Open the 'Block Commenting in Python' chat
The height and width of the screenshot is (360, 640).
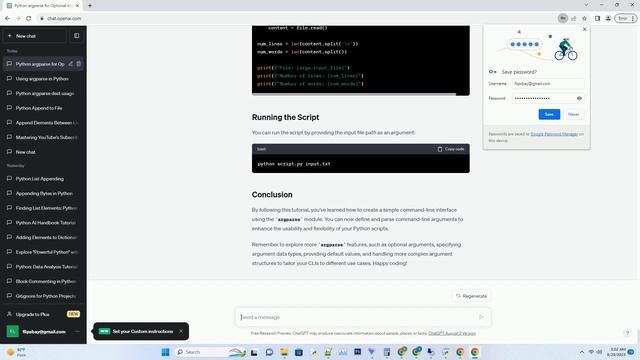(x=43, y=282)
